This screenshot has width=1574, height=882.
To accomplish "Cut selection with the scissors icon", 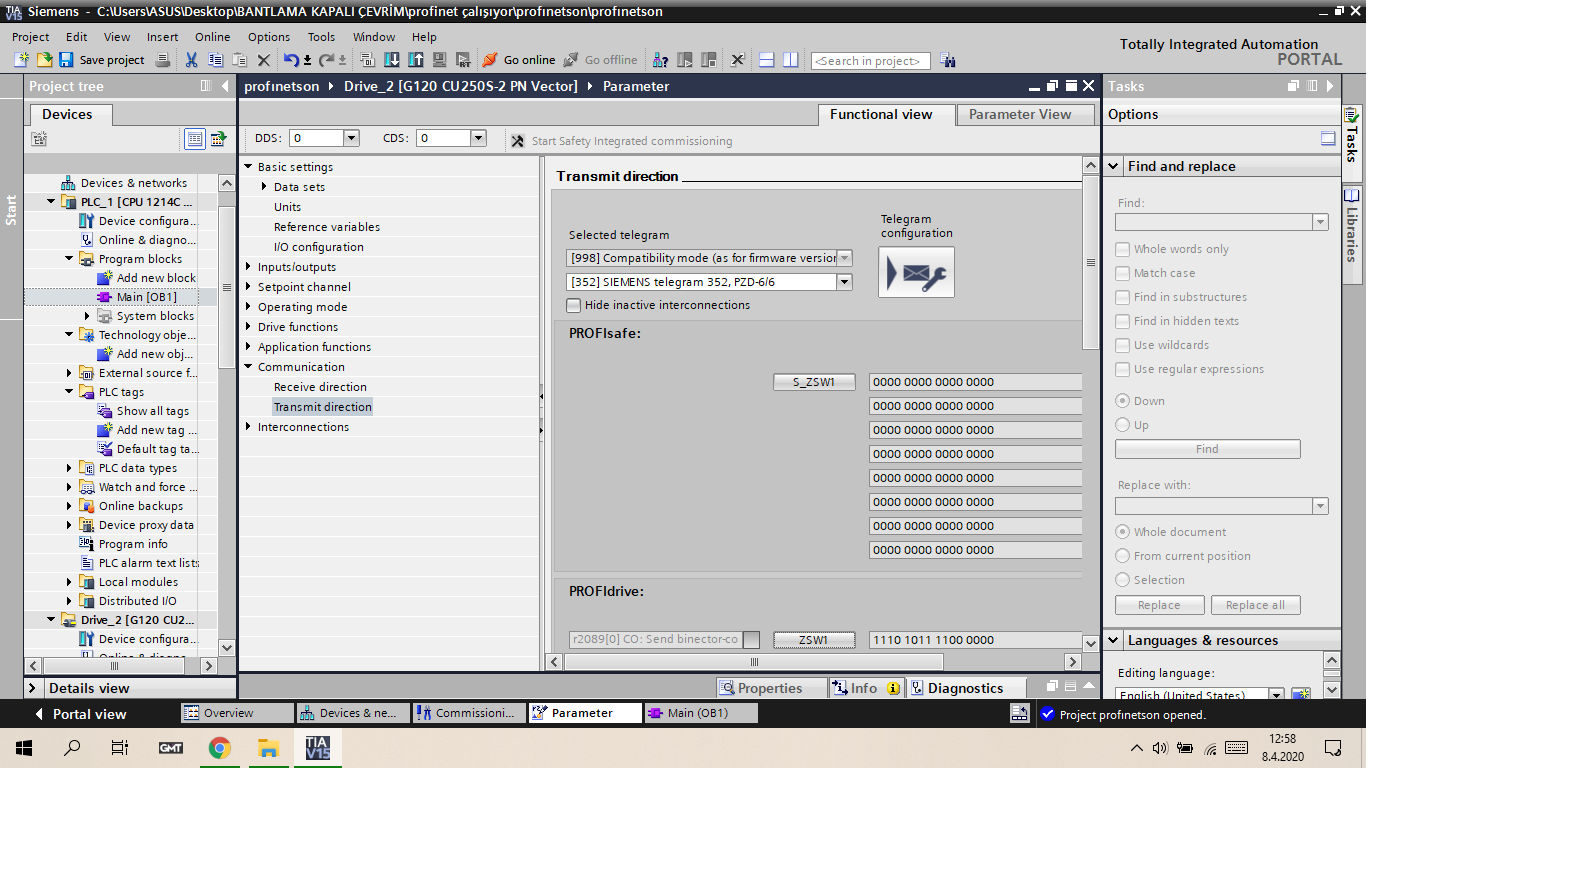I will point(191,60).
